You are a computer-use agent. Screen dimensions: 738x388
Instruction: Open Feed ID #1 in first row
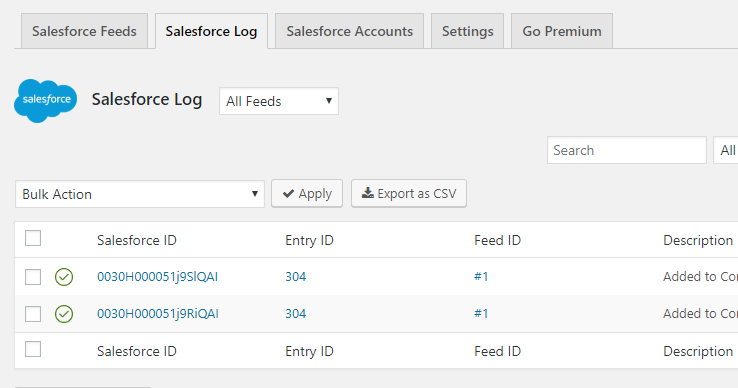[x=481, y=276]
